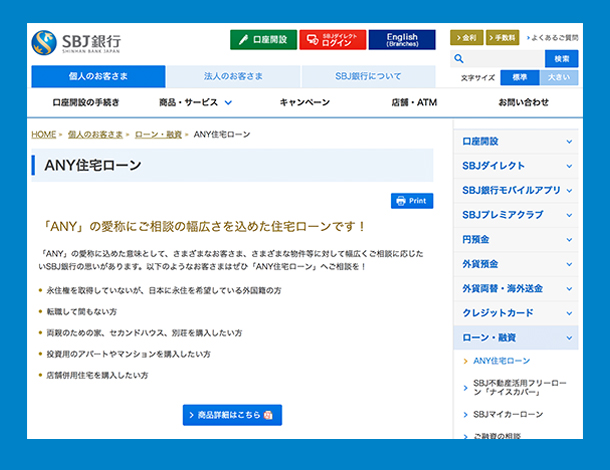Click the search magnifier icon
610x470 pixels.
point(459,59)
